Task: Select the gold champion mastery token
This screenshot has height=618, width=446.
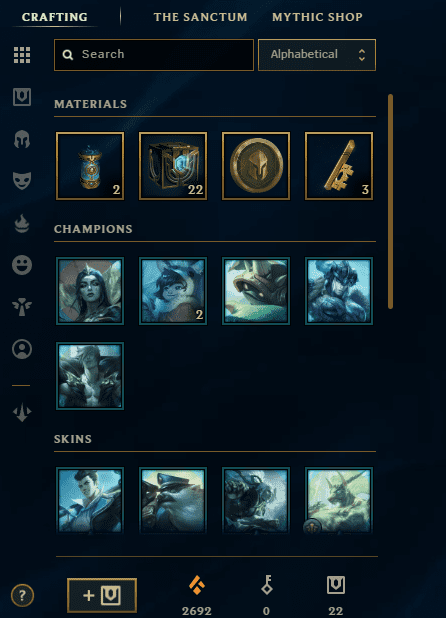Action: [x=256, y=166]
